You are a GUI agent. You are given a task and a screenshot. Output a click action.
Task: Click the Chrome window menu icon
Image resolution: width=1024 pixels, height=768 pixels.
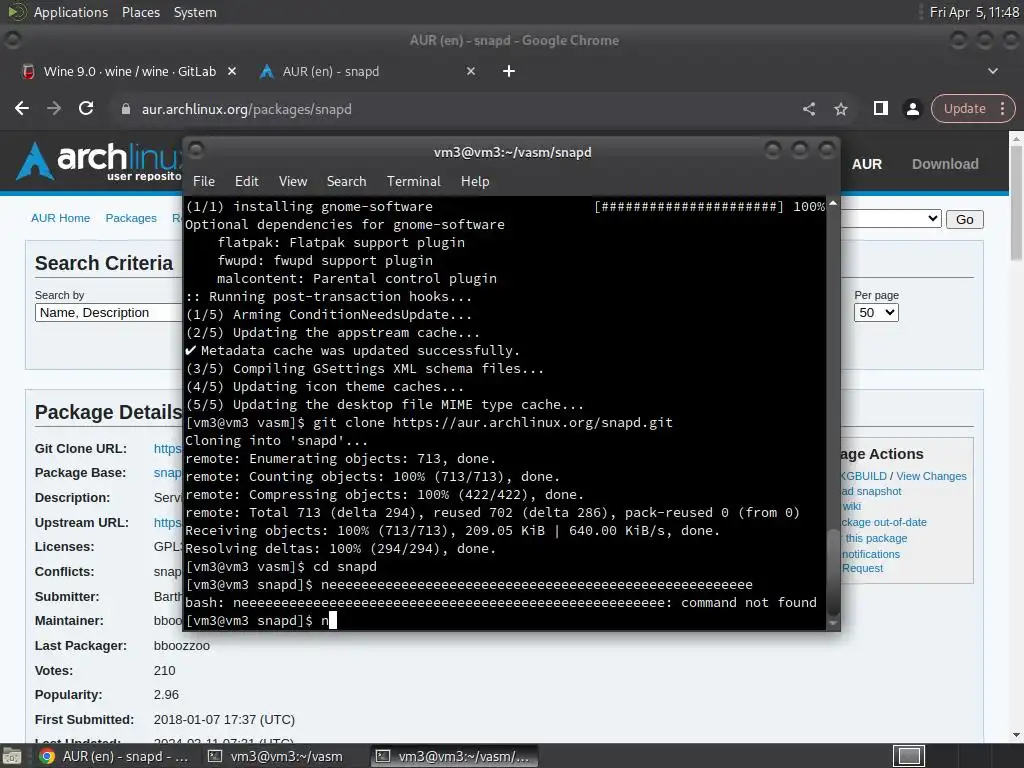[x=12, y=40]
